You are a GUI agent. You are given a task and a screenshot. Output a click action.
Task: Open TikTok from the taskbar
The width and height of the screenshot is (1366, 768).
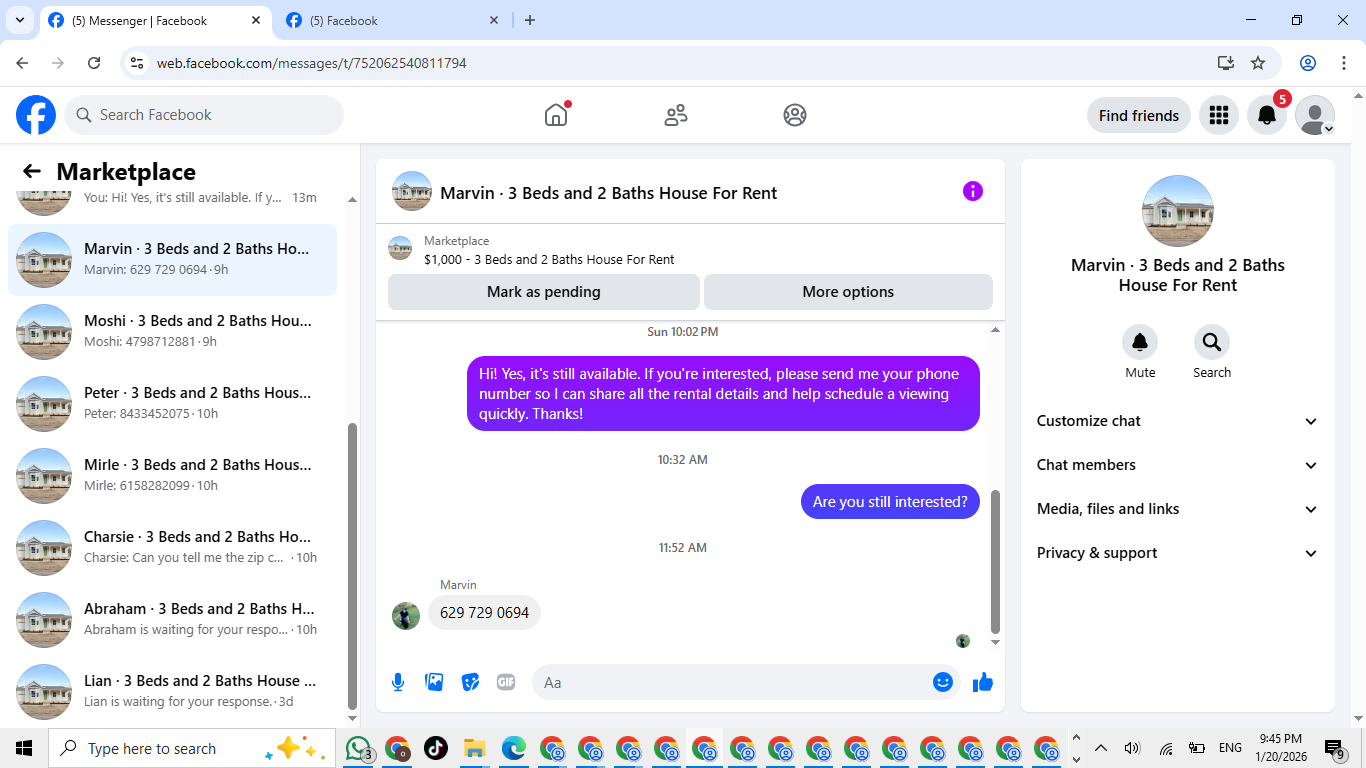pos(436,748)
